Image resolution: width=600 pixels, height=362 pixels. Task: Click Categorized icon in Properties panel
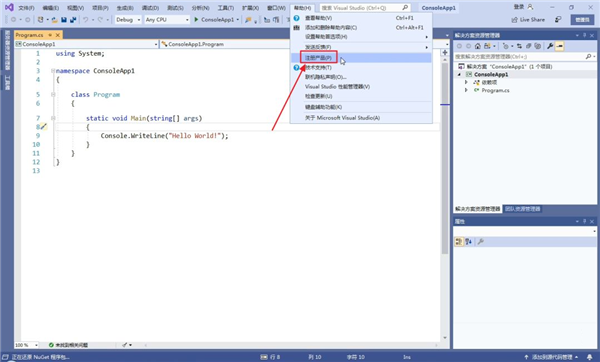click(x=459, y=241)
